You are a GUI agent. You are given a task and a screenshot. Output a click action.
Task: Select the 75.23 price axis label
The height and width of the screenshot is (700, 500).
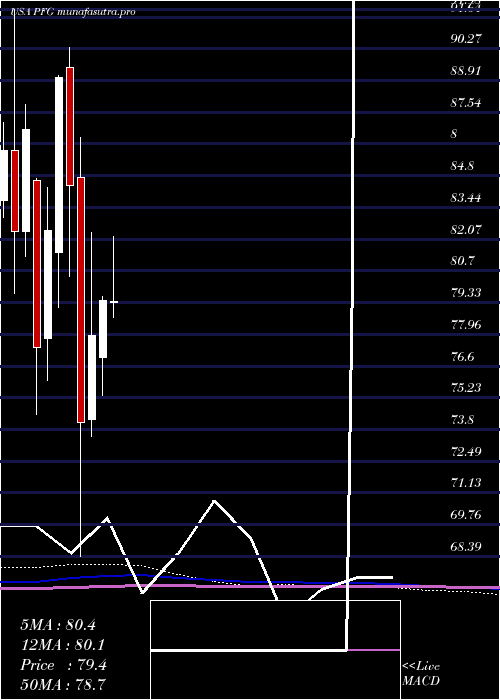tap(466, 388)
